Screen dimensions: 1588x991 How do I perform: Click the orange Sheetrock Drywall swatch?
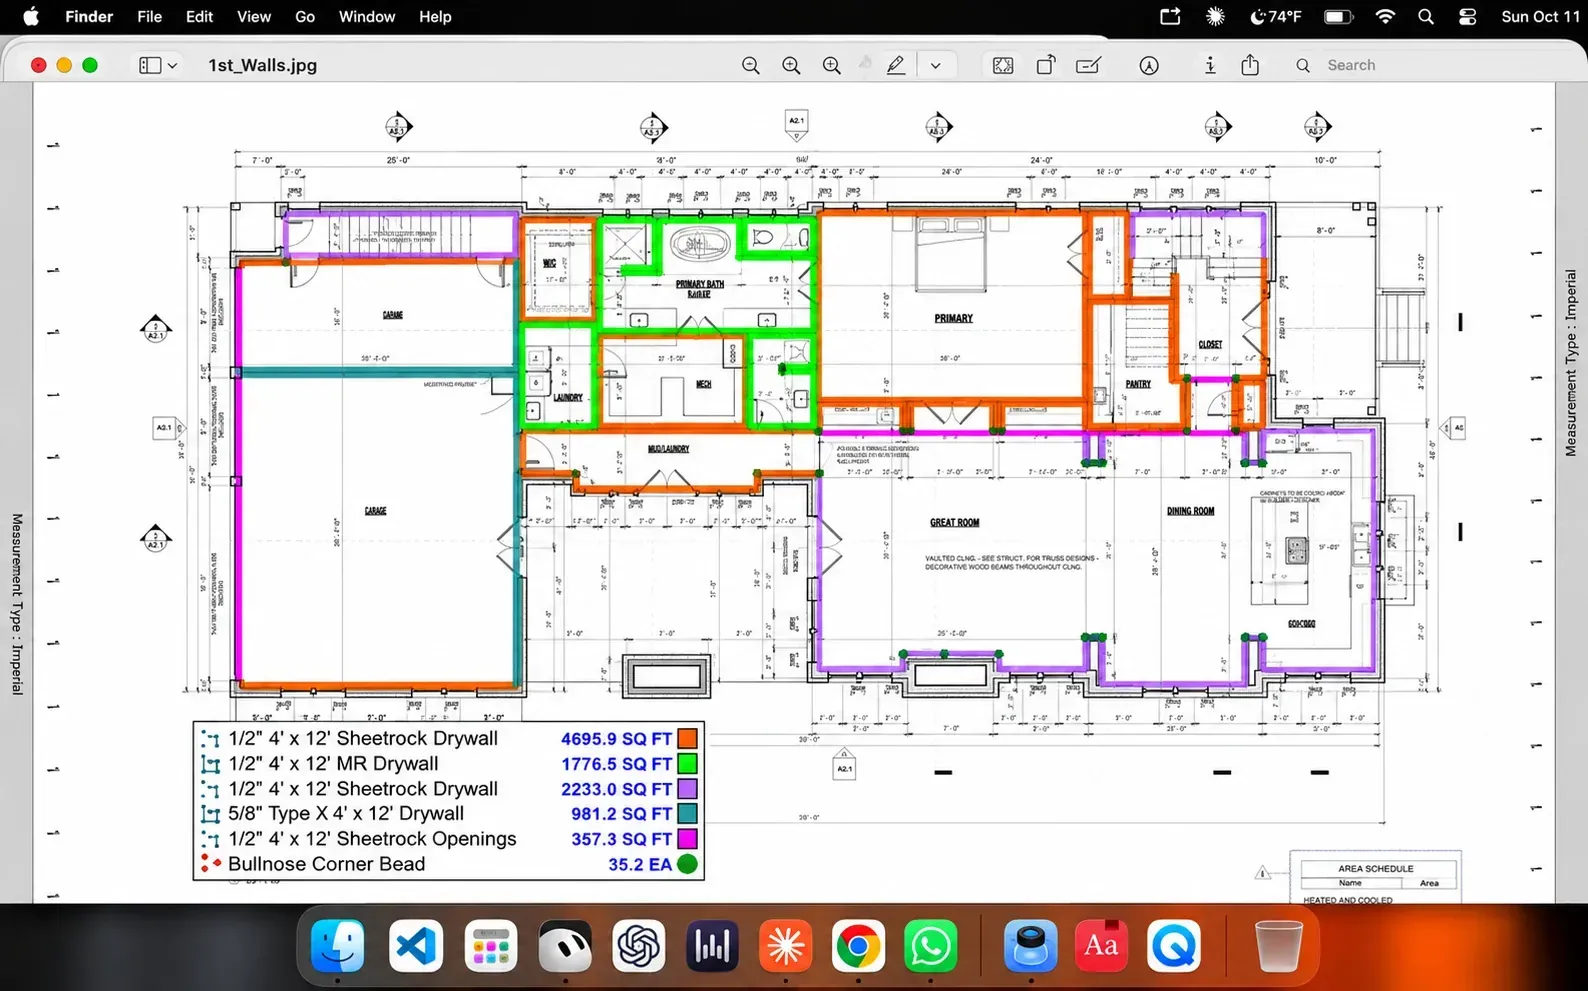pyautogui.click(x=688, y=739)
